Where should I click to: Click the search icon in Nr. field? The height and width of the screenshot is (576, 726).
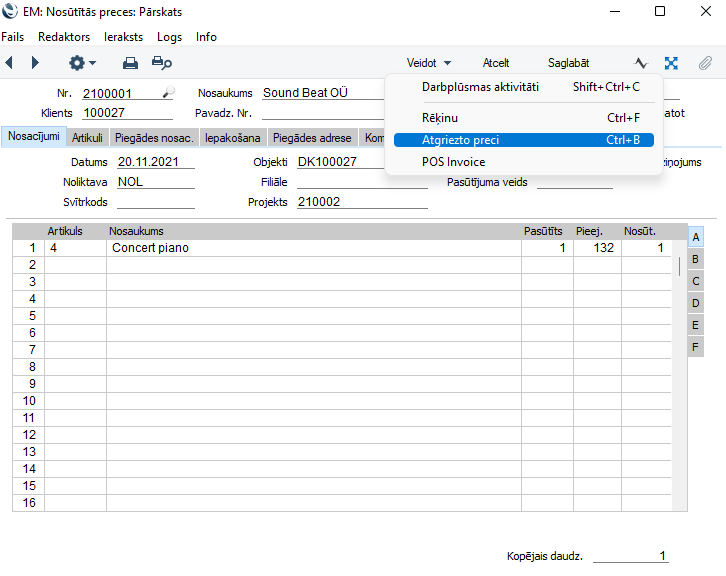[167, 92]
